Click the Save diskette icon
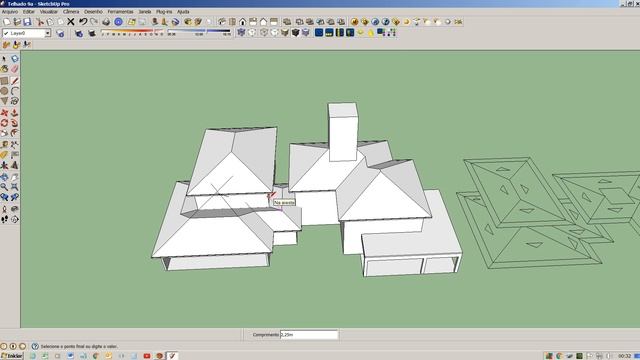This screenshot has height=360, width=640. pos(27,22)
